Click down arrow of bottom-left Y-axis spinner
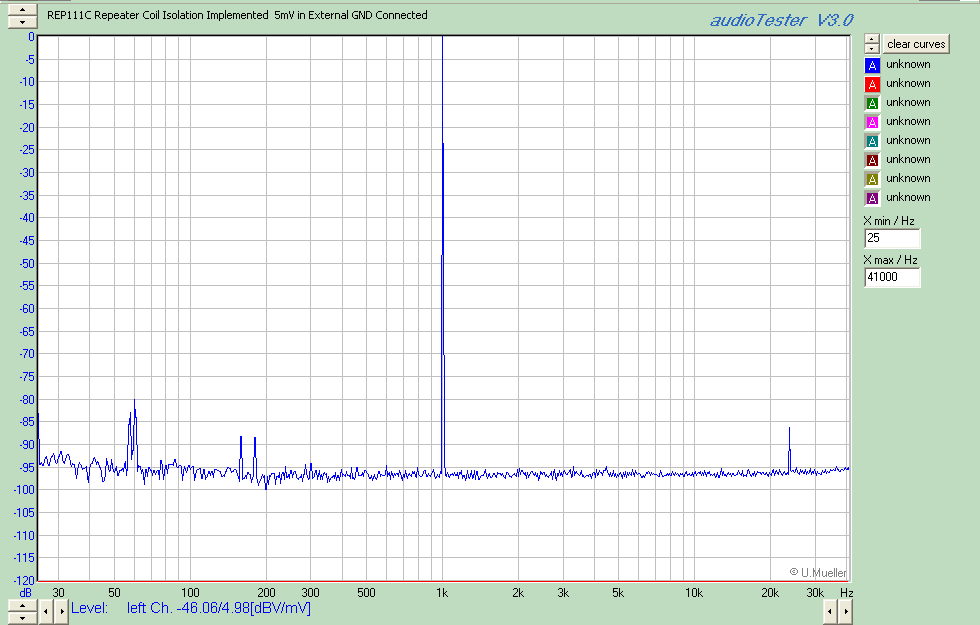The image size is (980, 625). click(x=22, y=618)
